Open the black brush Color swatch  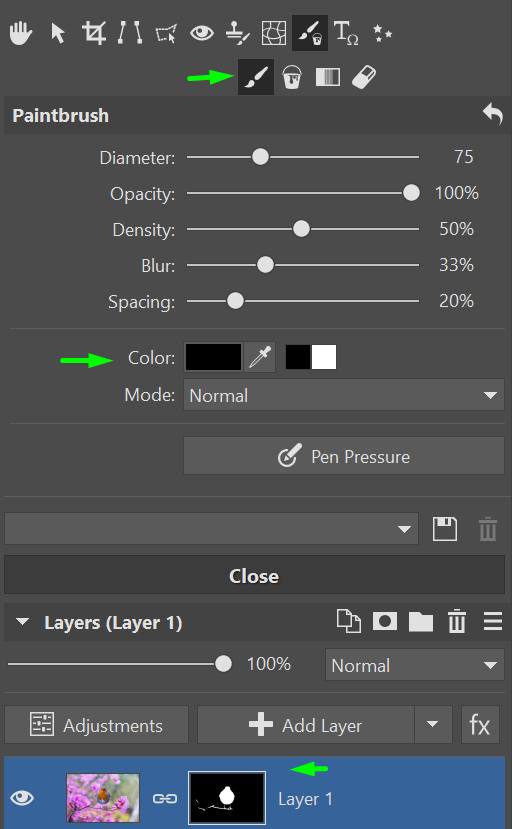tap(213, 357)
